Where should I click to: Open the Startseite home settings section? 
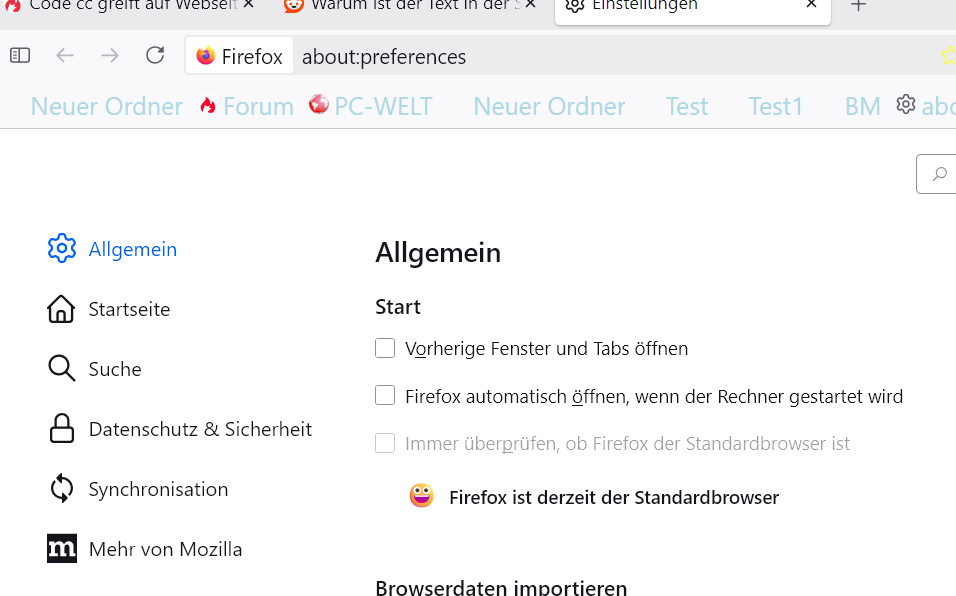(129, 310)
